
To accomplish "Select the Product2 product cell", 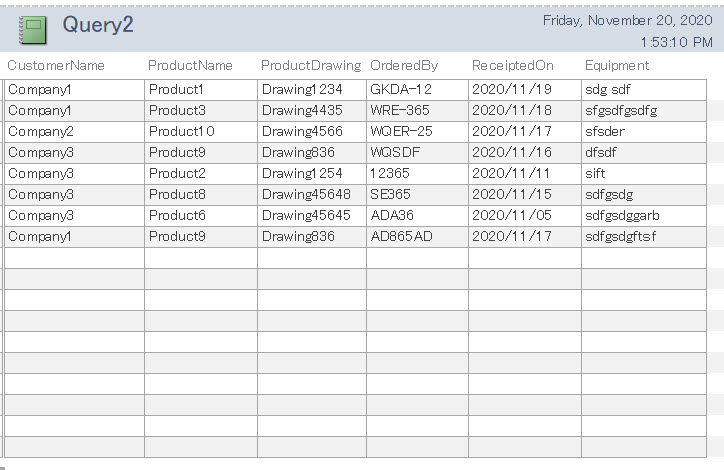I will tap(177, 173).
